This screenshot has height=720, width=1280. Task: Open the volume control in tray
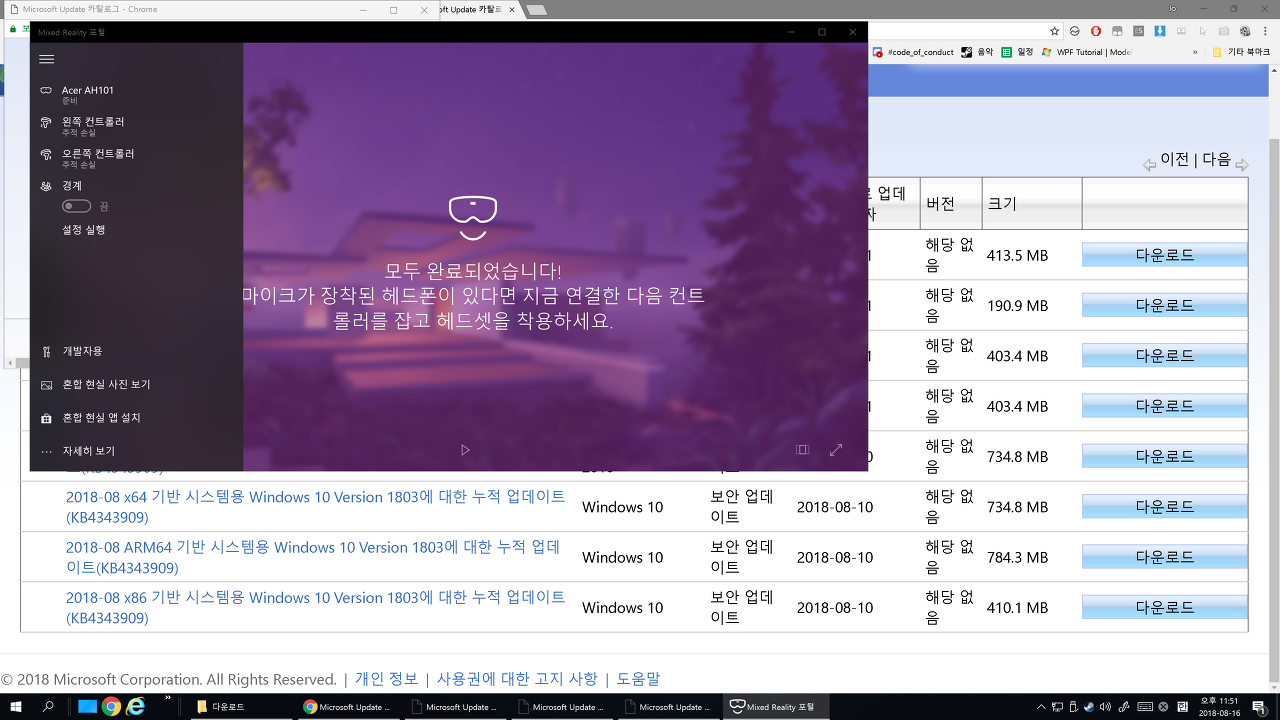pos(1105,707)
